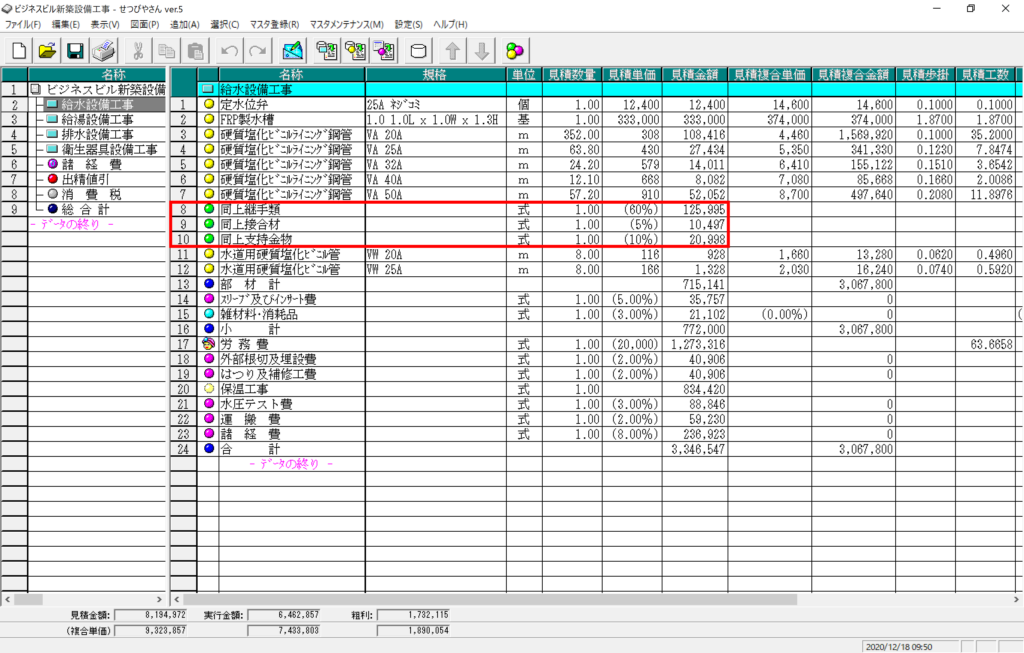Paste using the clipboard toolbar icon

coord(195,51)
